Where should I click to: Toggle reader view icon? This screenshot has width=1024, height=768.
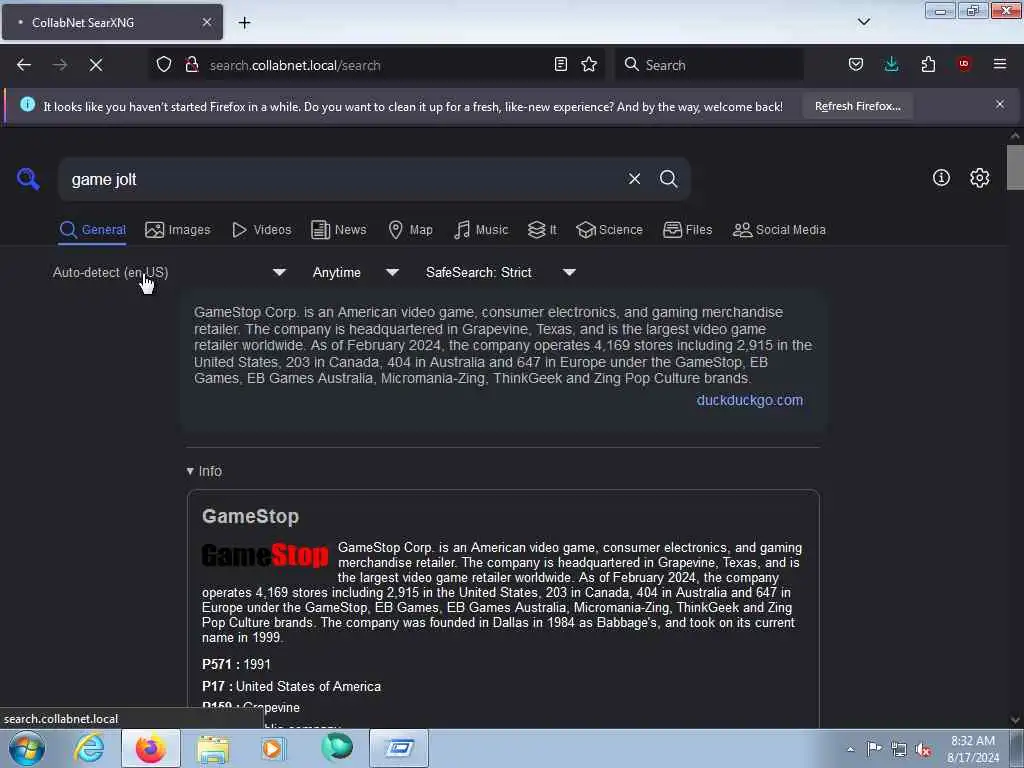coord(560,65)
